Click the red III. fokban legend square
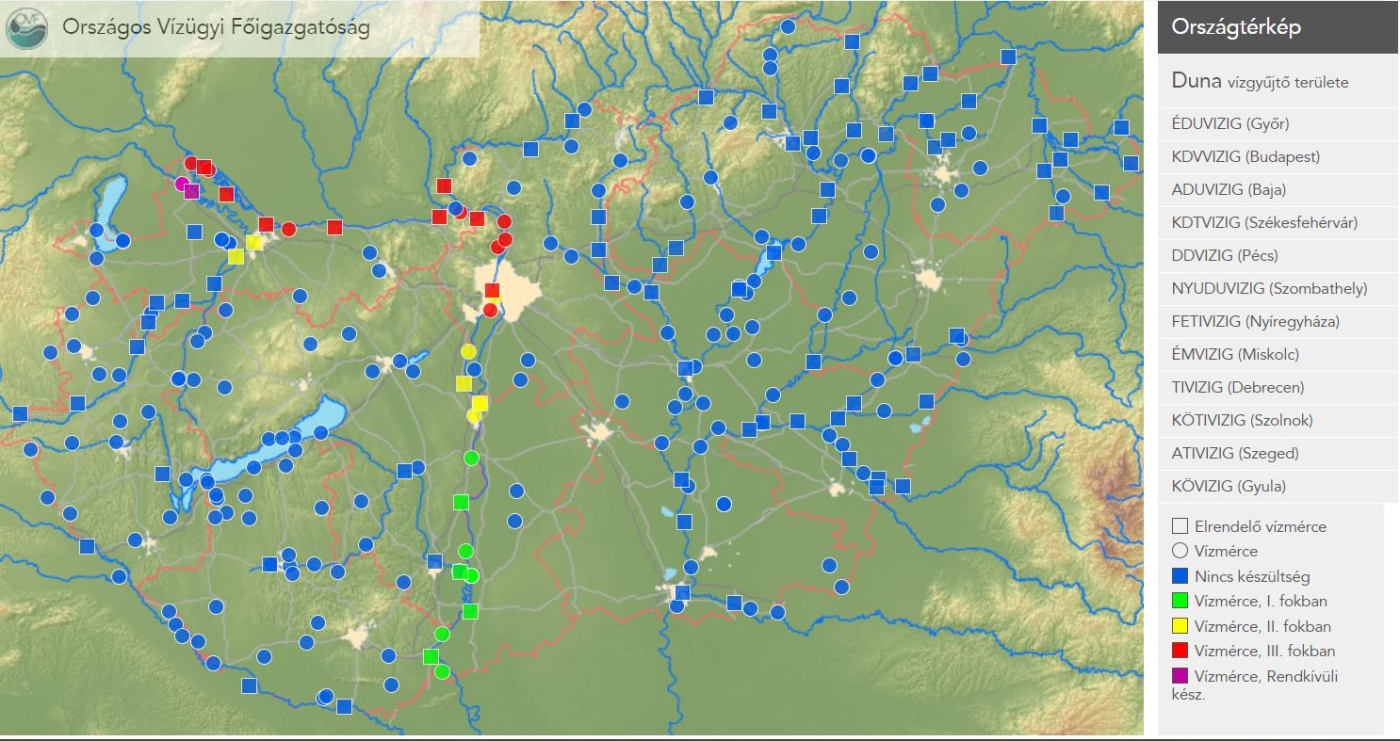The width and height of the screenshot is (1400, 741). coord(1180,651)
